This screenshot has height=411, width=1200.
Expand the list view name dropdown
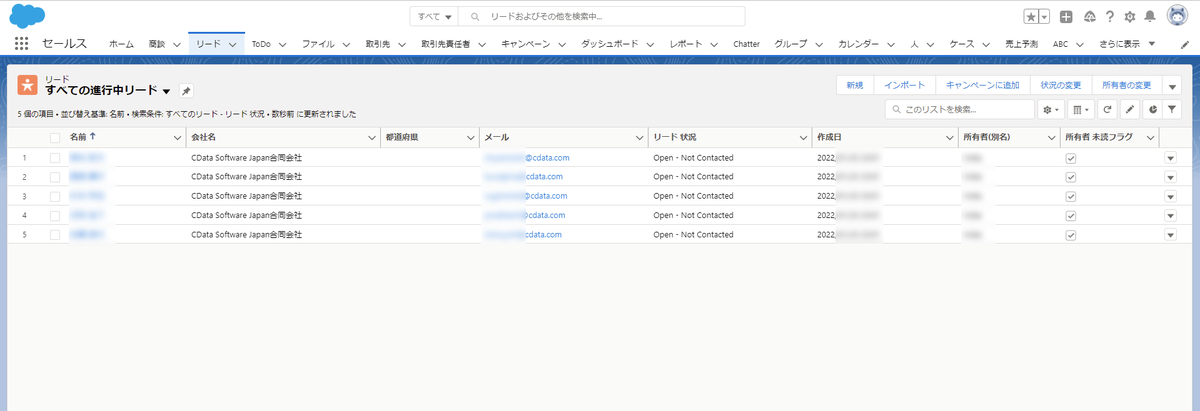point(166,91)
